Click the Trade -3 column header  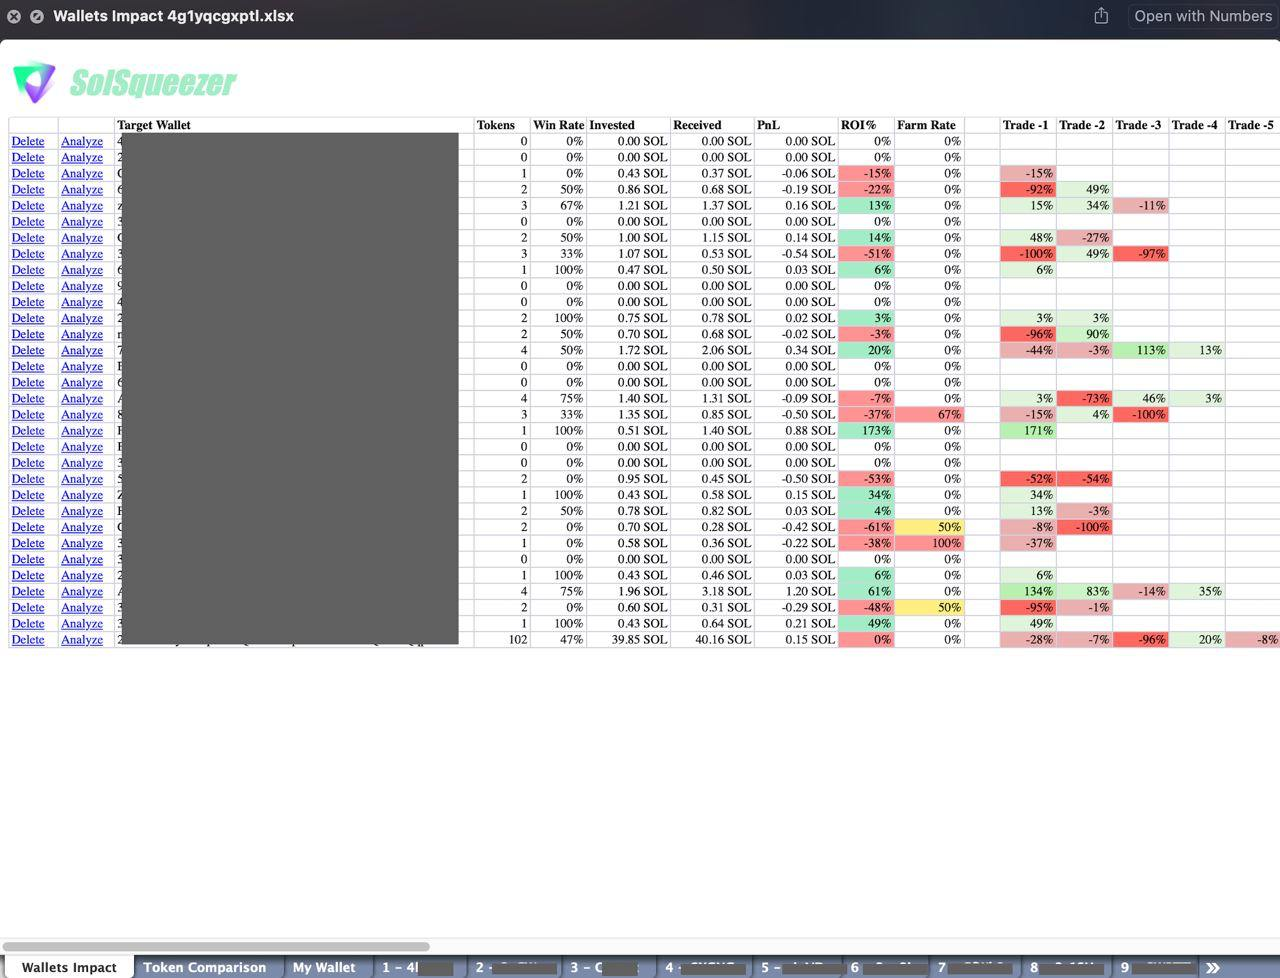[x=1139, y=125]
